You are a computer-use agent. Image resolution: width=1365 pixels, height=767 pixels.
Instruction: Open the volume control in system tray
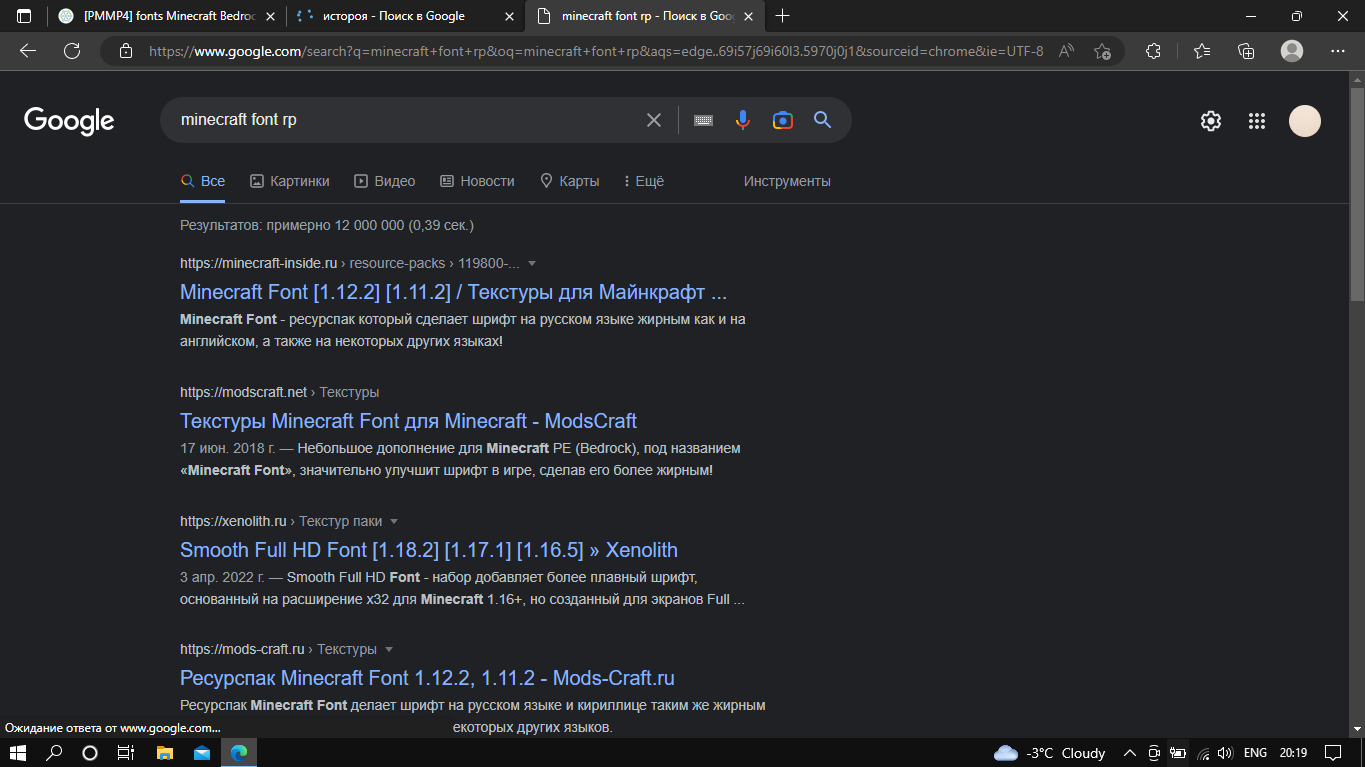click(1226, 753)
